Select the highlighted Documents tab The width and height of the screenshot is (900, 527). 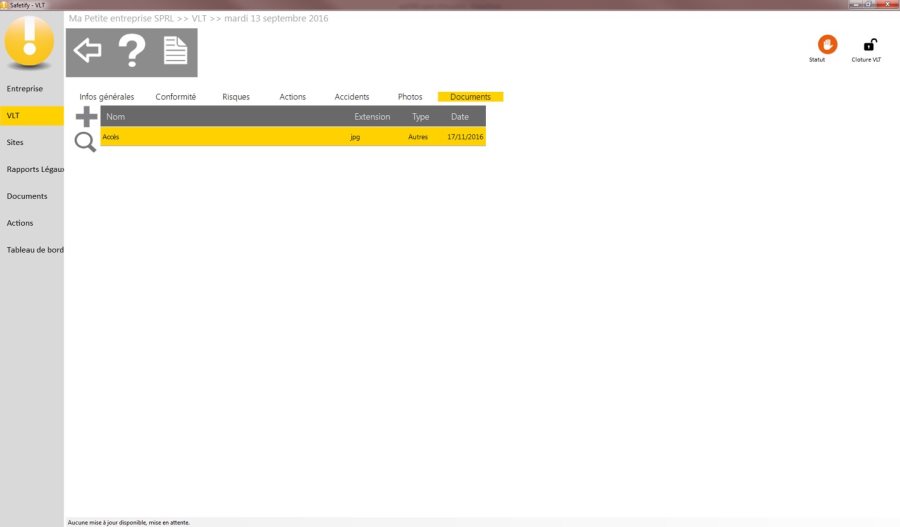tap(471, 97)
